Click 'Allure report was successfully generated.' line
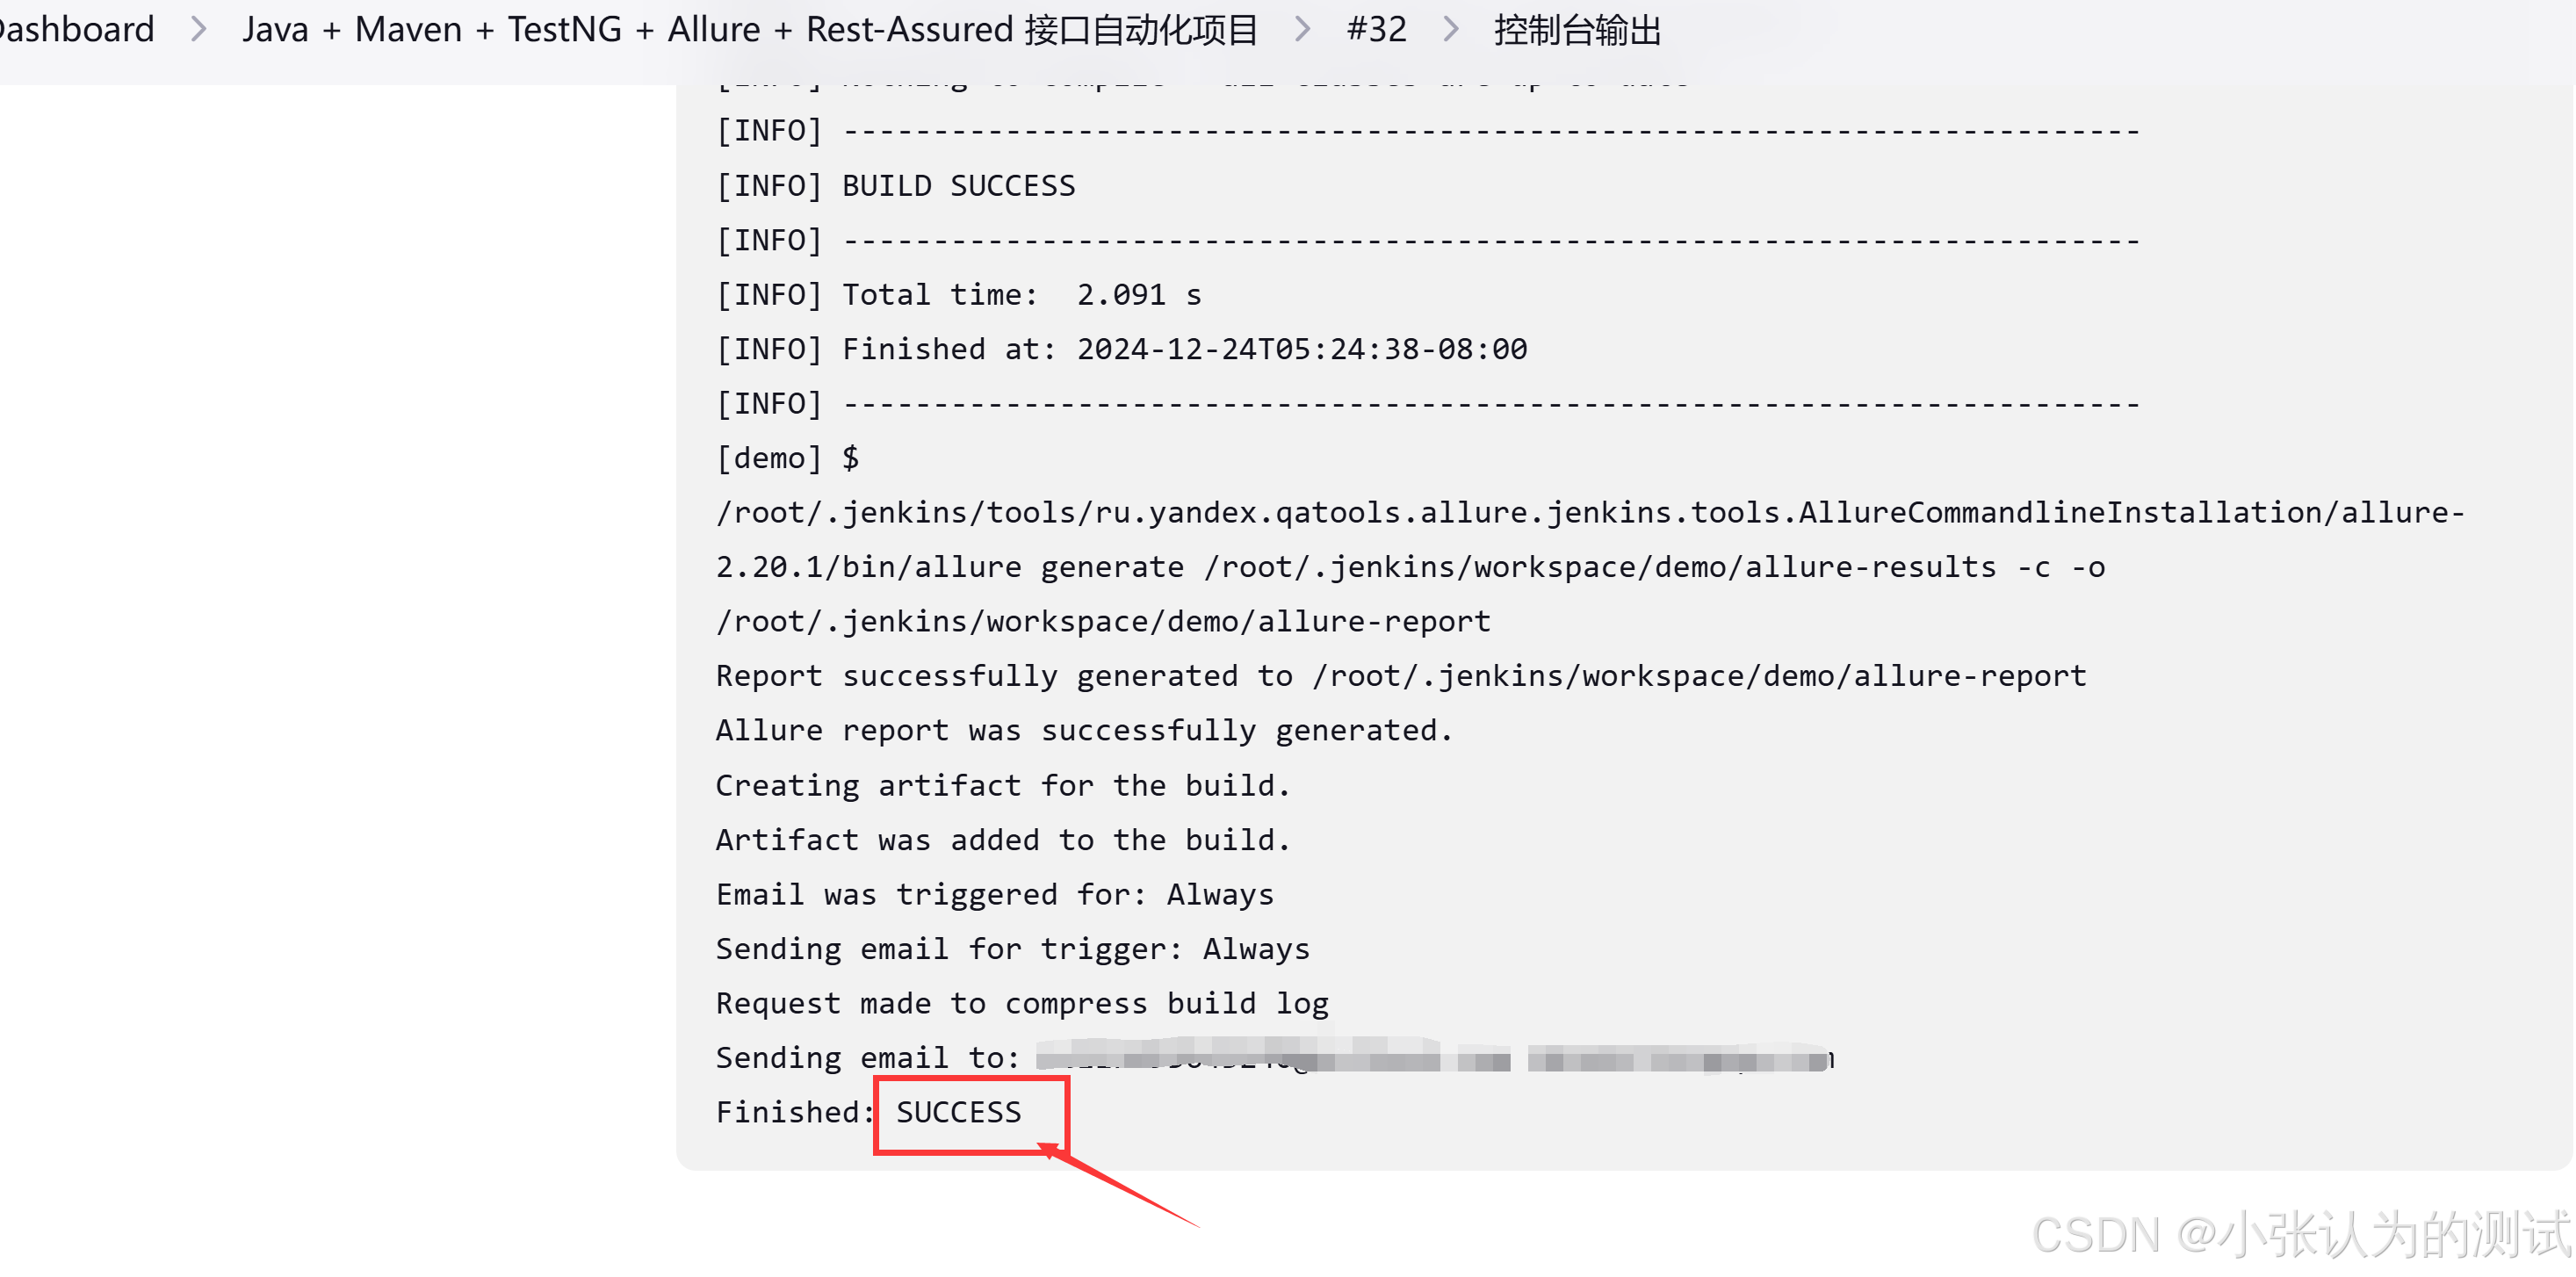 pos(1085,731)
